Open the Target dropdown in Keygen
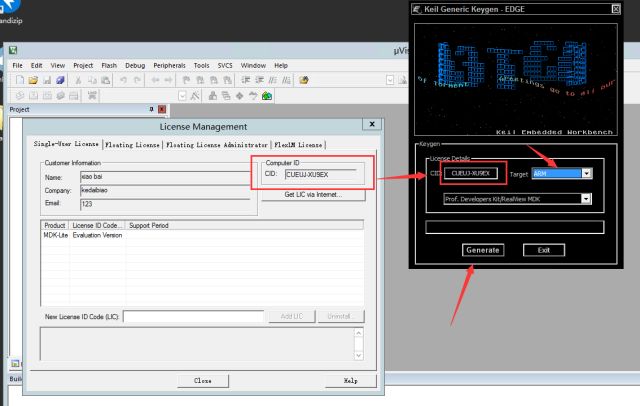The image size is (640, 406). pos(587,173)
